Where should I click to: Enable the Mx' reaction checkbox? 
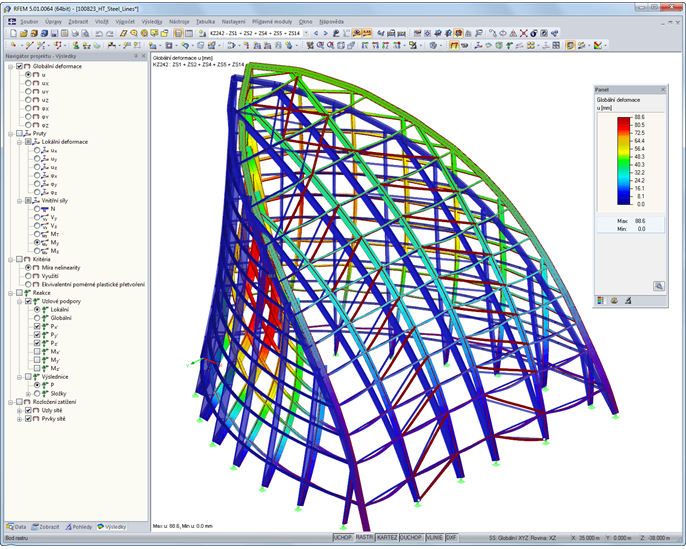[37, 352]
